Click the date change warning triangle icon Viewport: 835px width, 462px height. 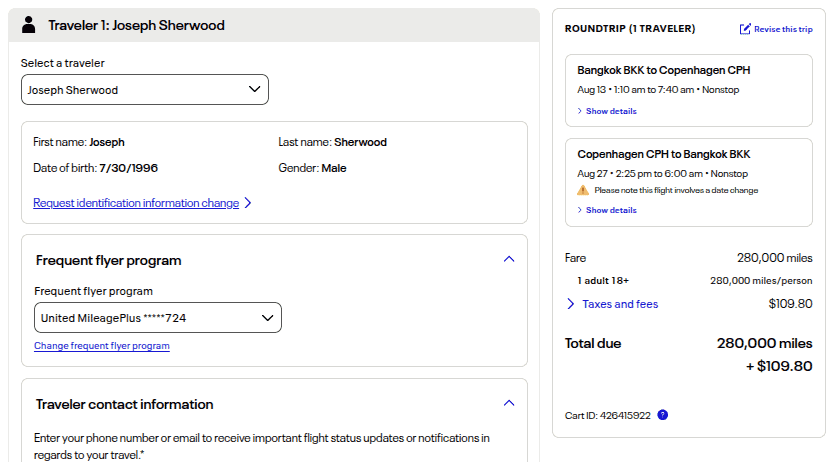[583, 190]
